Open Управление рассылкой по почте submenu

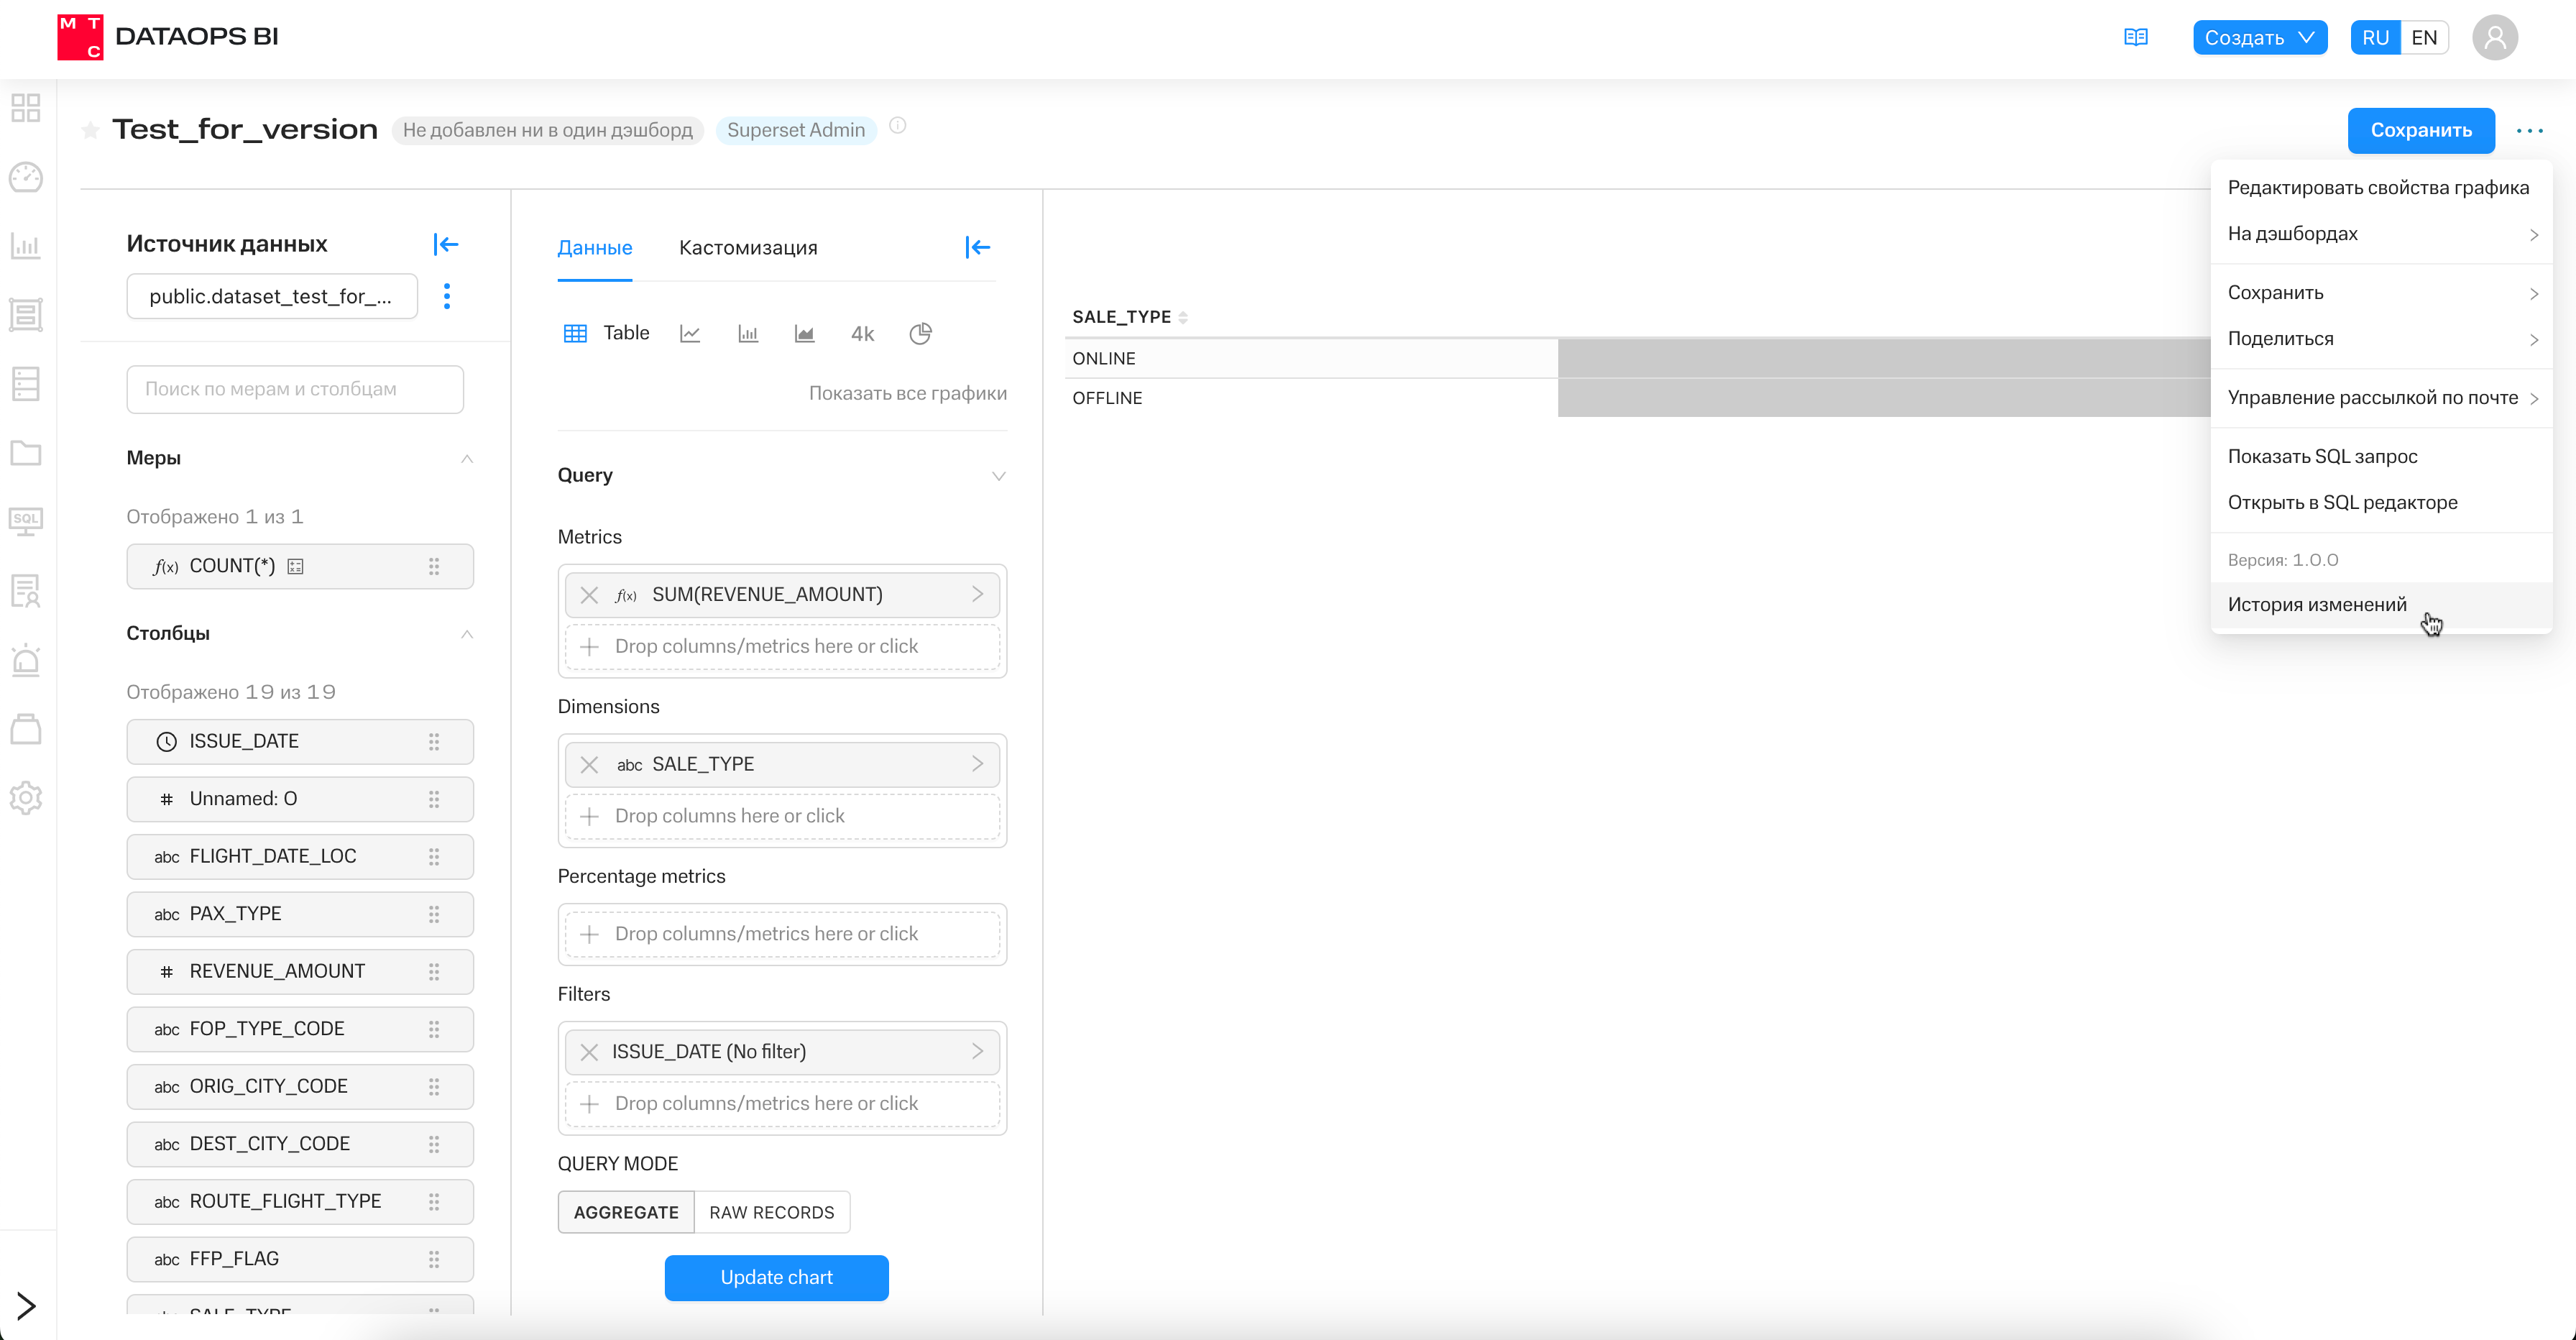point(2381,398)
